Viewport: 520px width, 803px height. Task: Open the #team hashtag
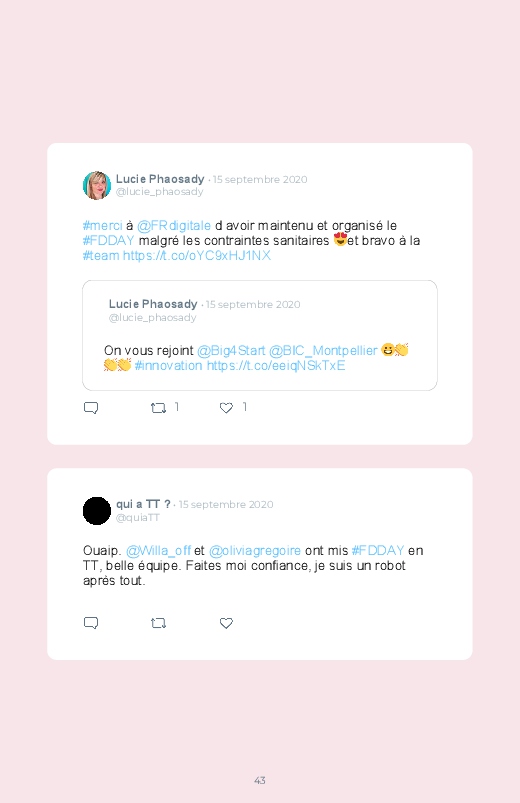(101, 255)
